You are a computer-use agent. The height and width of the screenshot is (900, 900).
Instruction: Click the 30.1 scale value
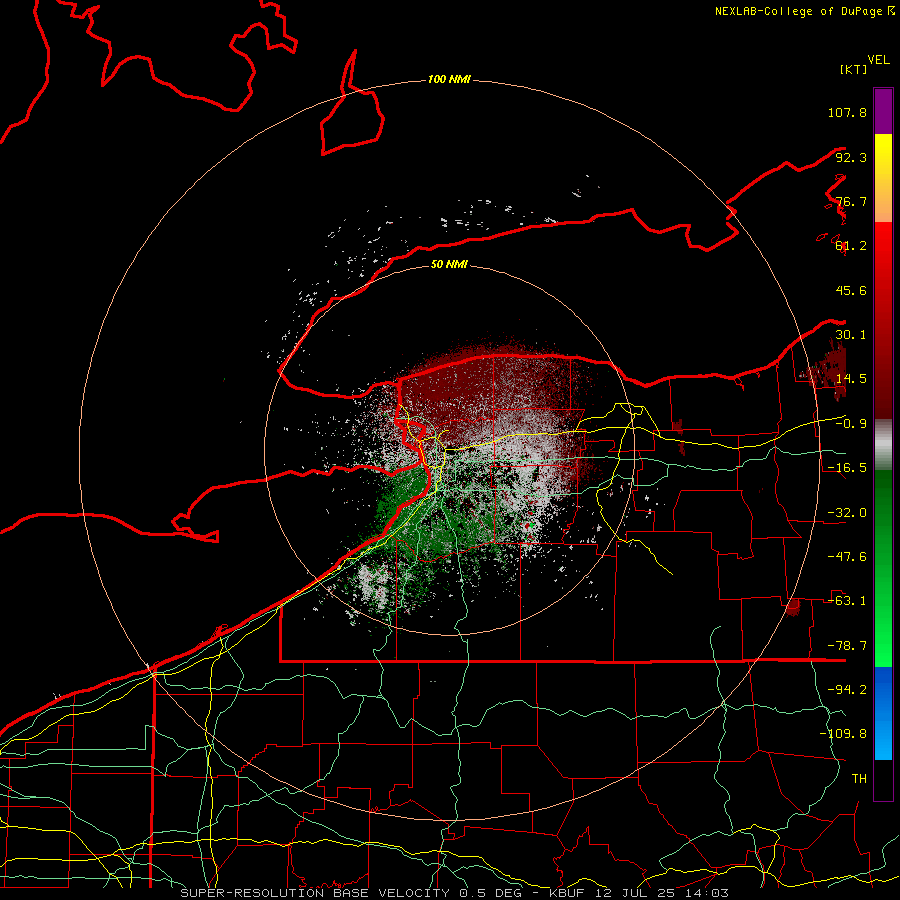[851, 335]
